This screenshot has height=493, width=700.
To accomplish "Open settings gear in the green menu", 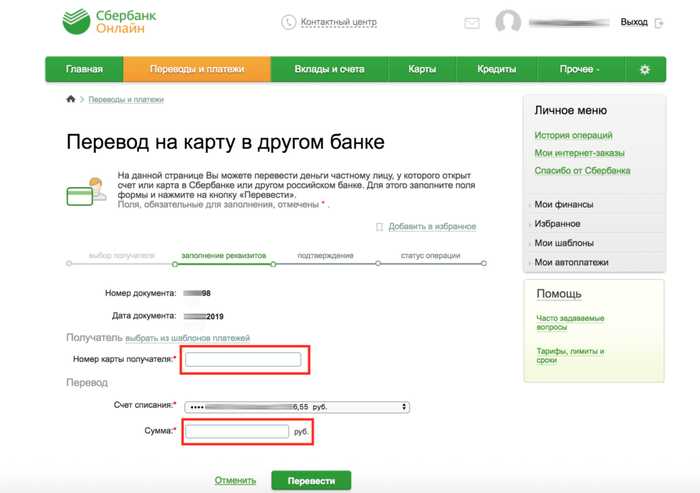I will coord(645,70).
